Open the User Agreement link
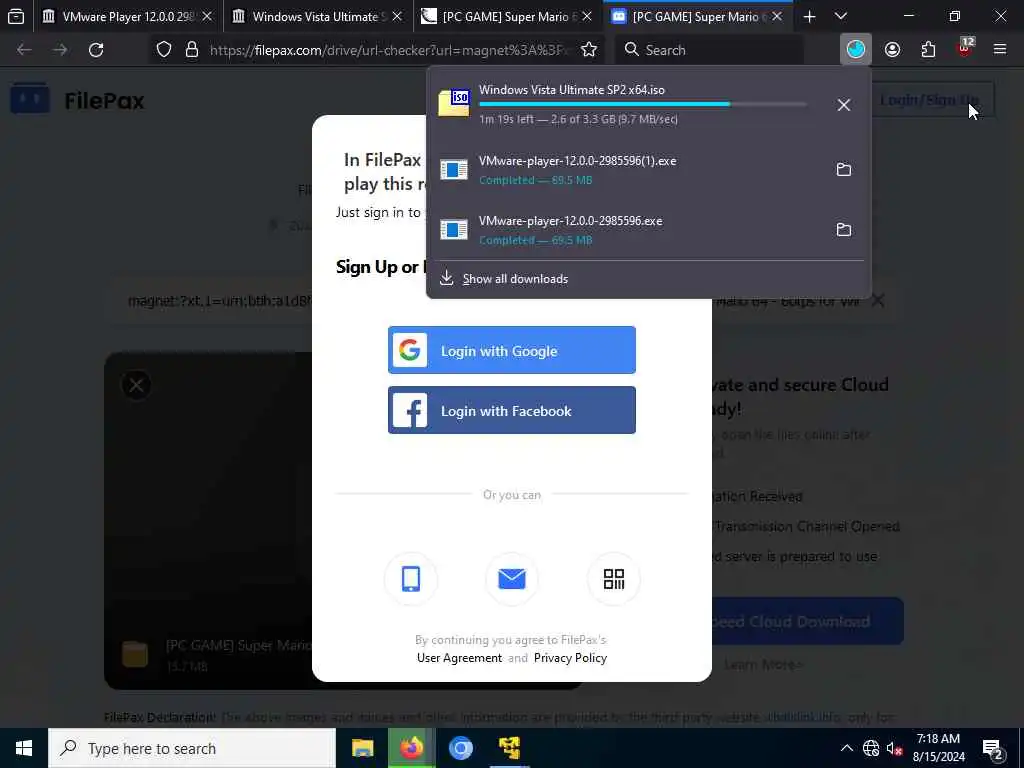Screen dimensions: 1024x768 point(459,658)
